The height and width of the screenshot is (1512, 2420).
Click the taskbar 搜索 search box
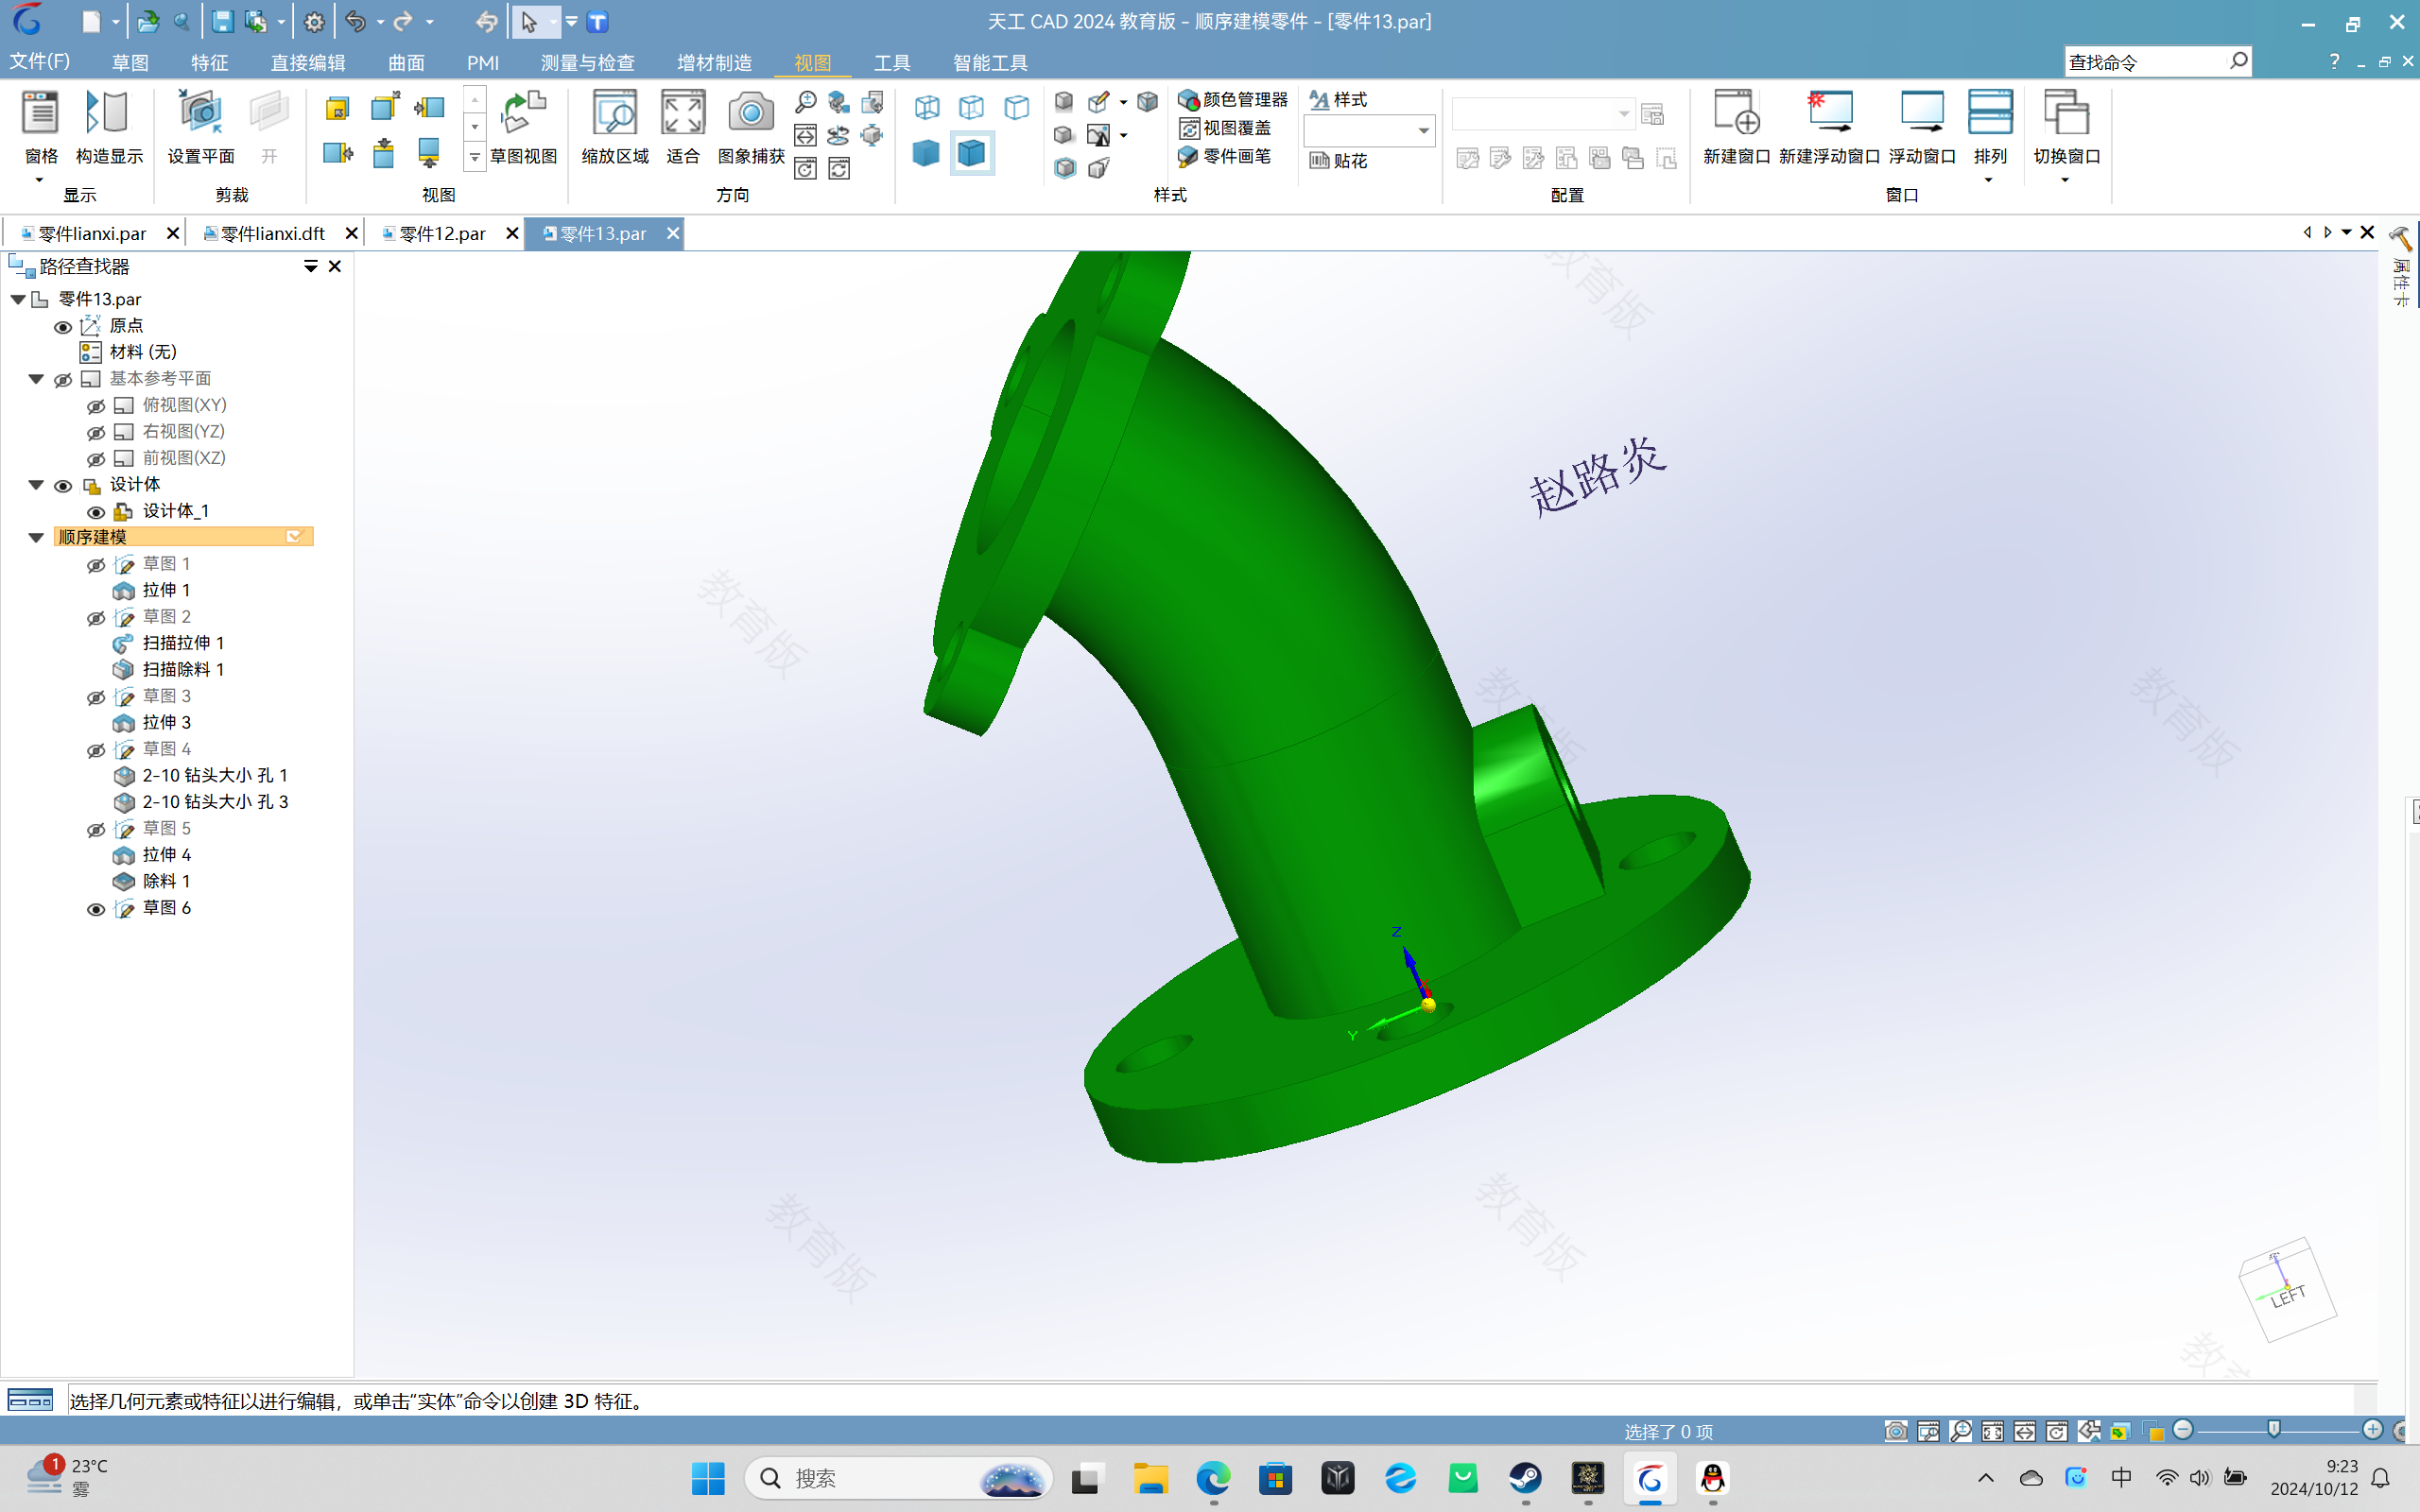[898, 1478]
